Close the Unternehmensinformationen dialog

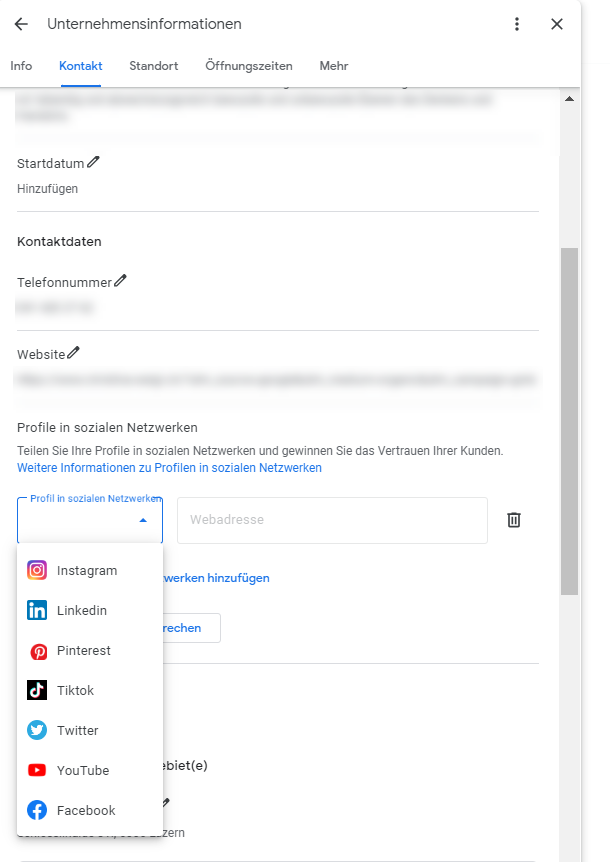coord(557,24)
